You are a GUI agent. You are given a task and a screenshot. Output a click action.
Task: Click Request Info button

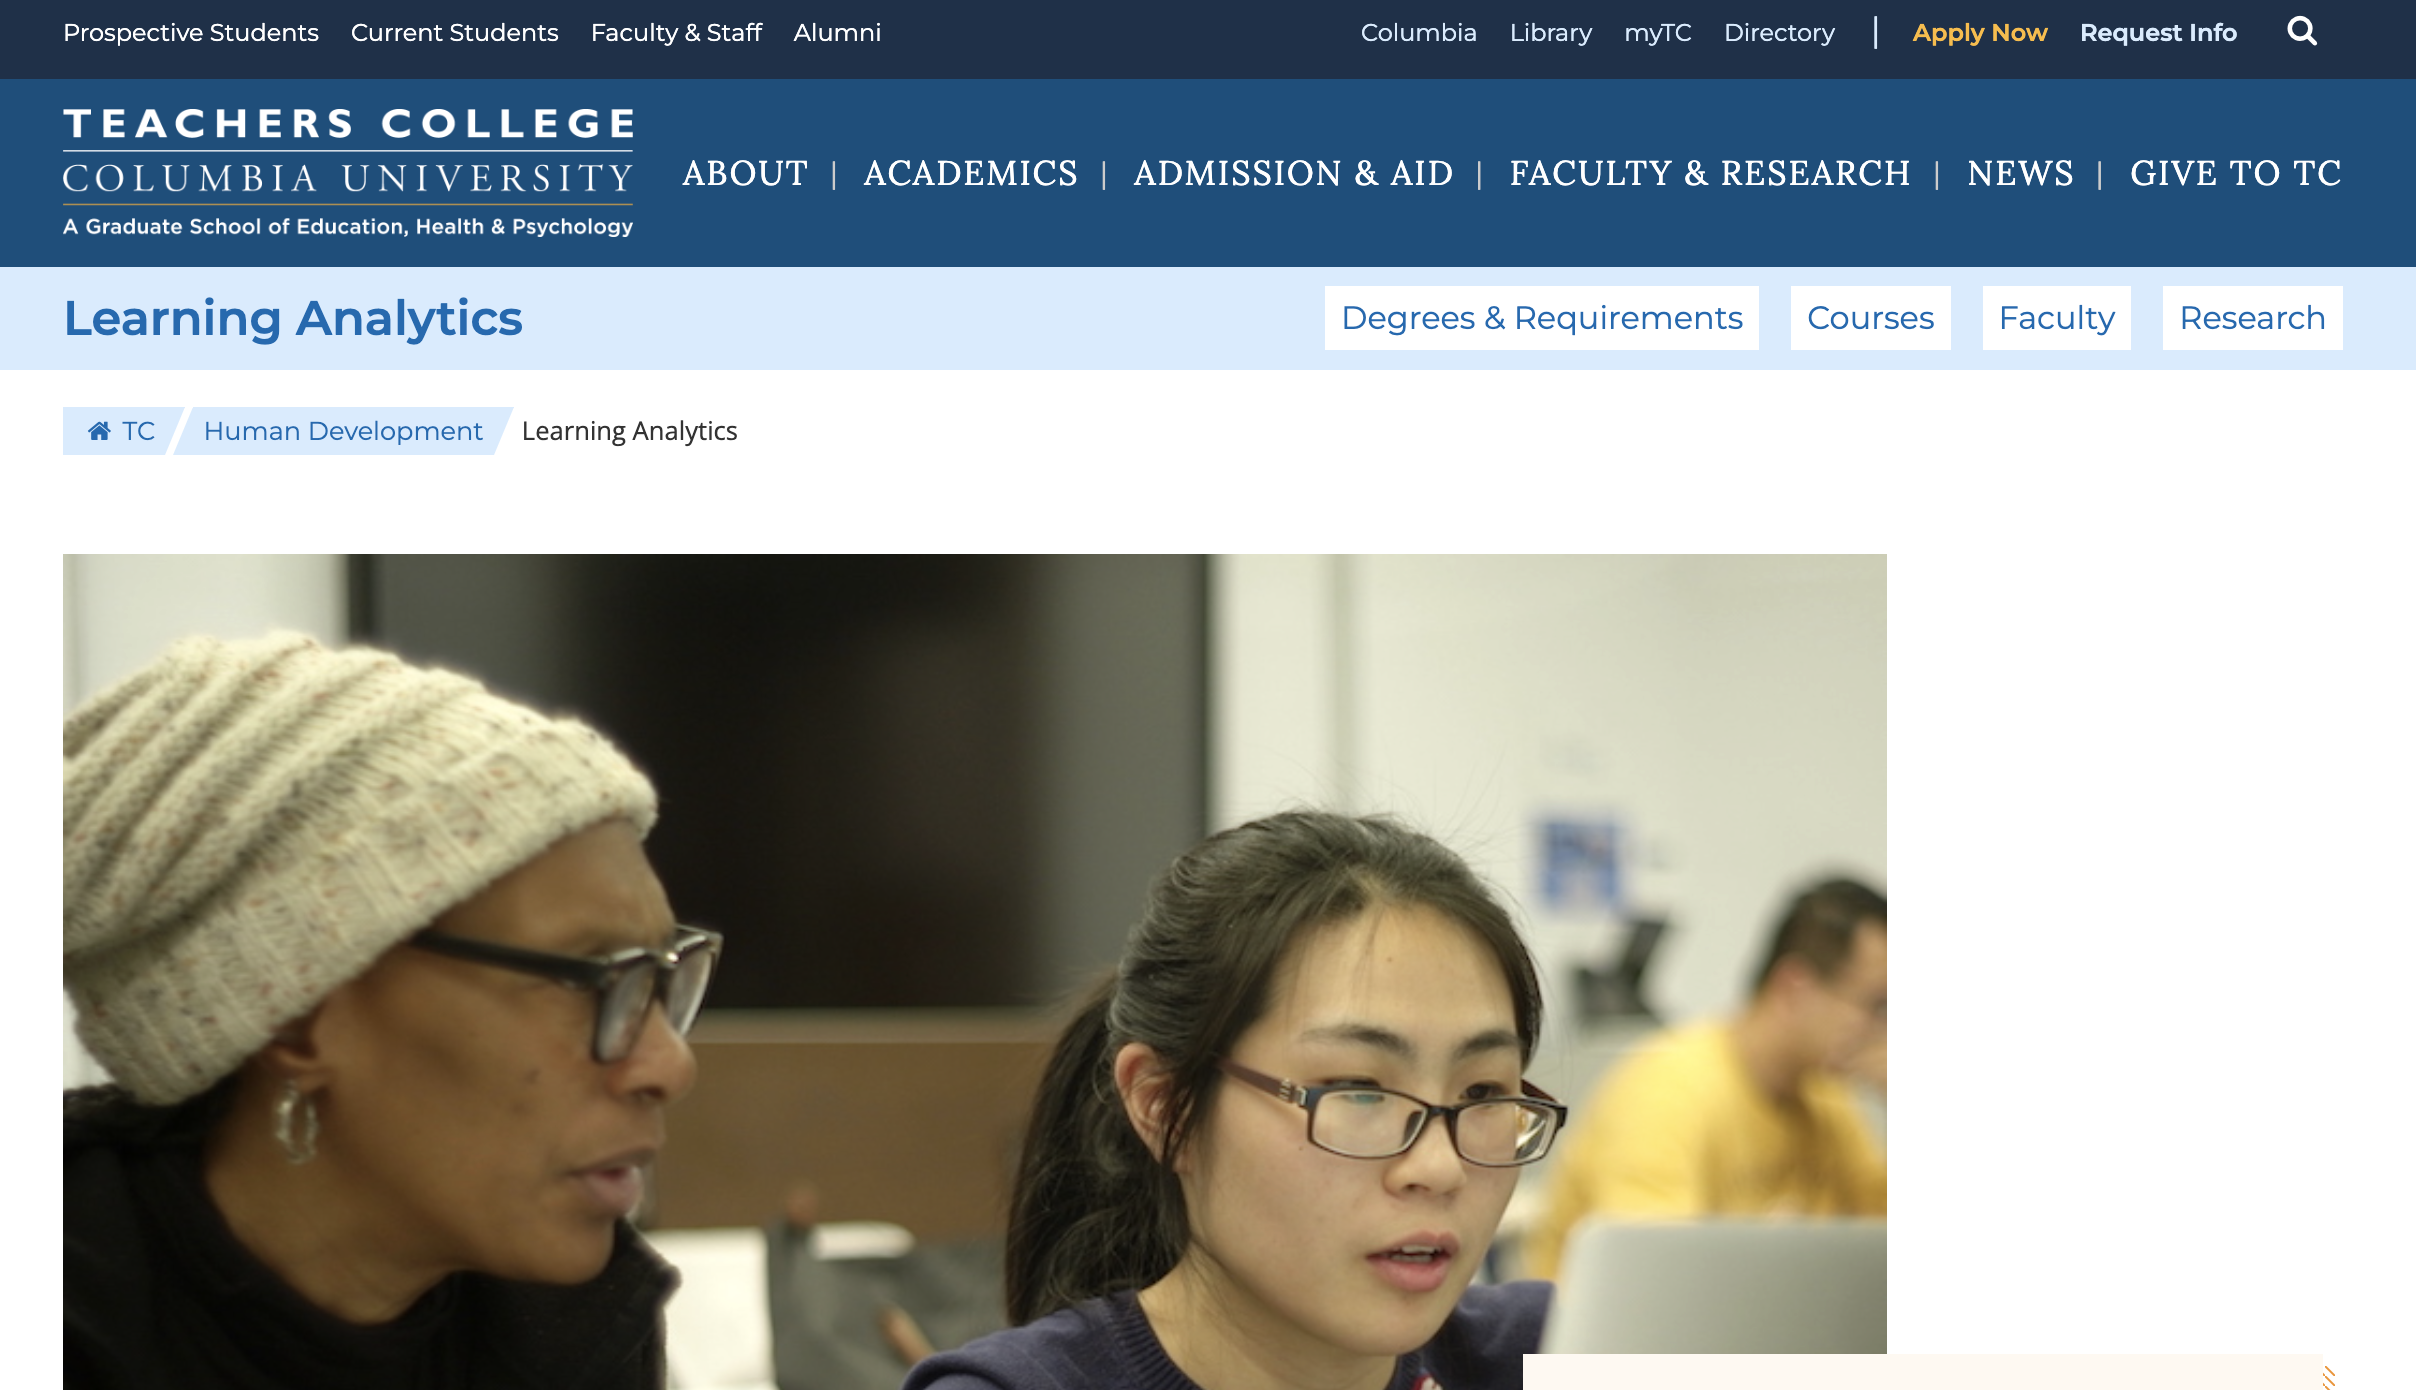click(x=2158, y=33)
